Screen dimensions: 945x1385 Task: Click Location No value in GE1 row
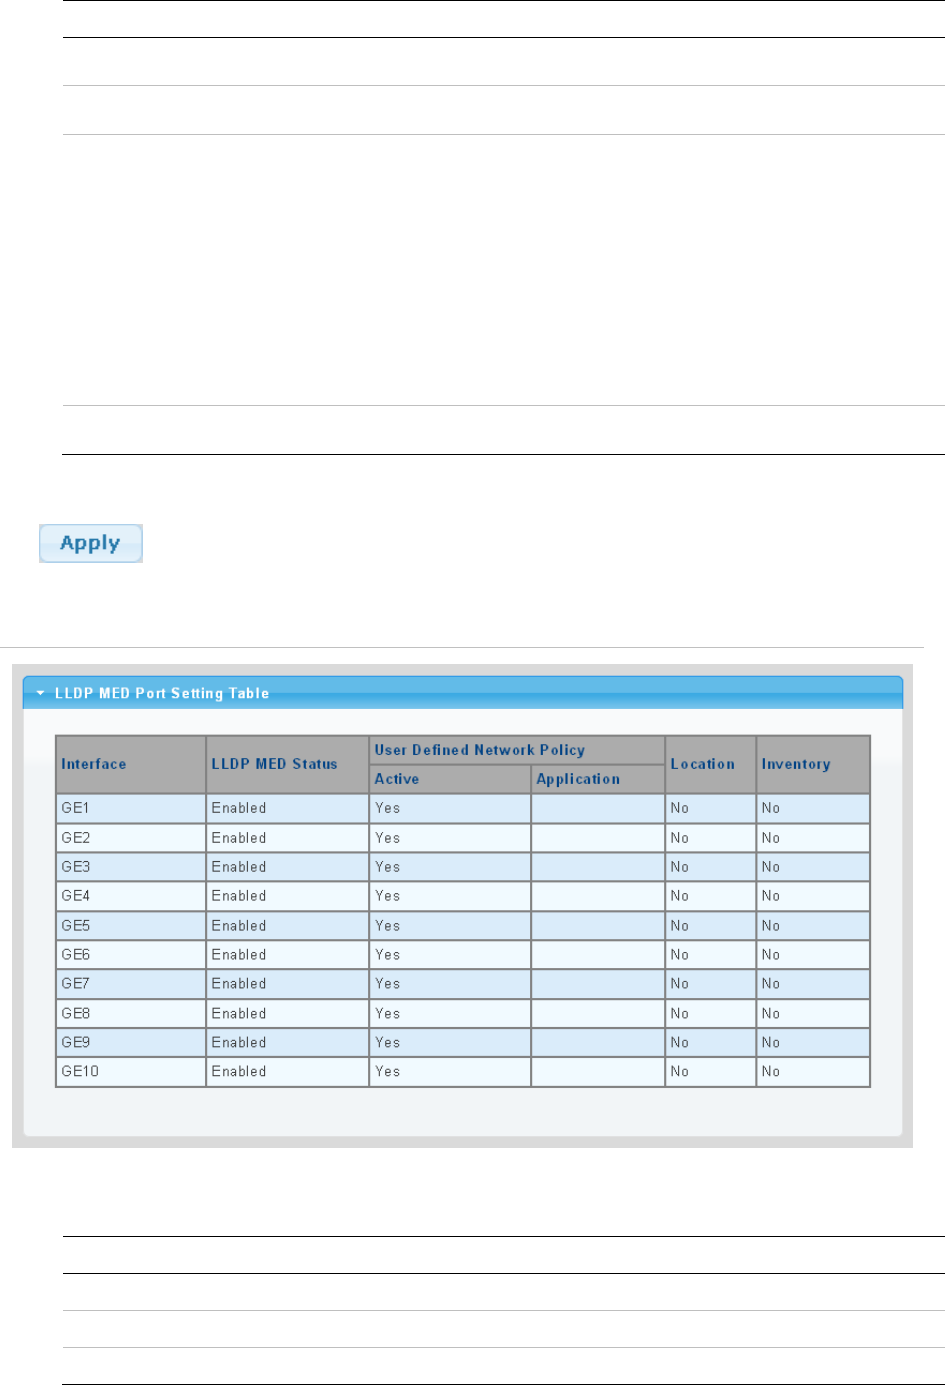pyautogui.click(x=680, y=808)
